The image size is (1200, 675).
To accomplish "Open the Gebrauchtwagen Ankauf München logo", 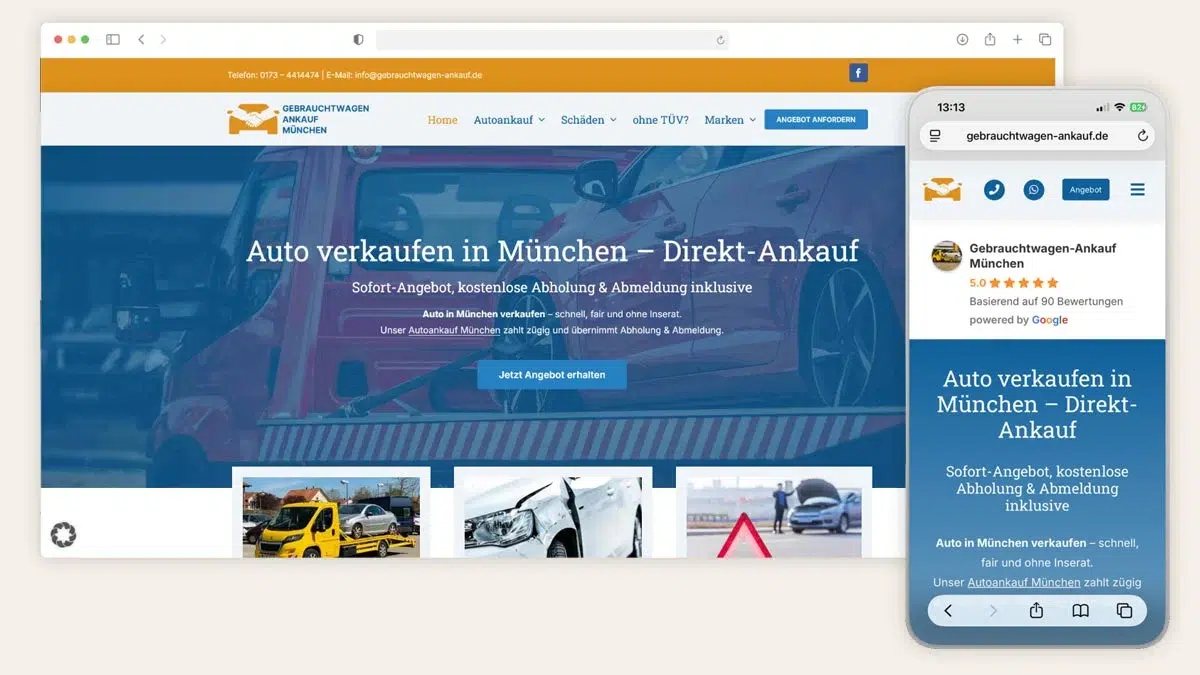I will [298, 119].
